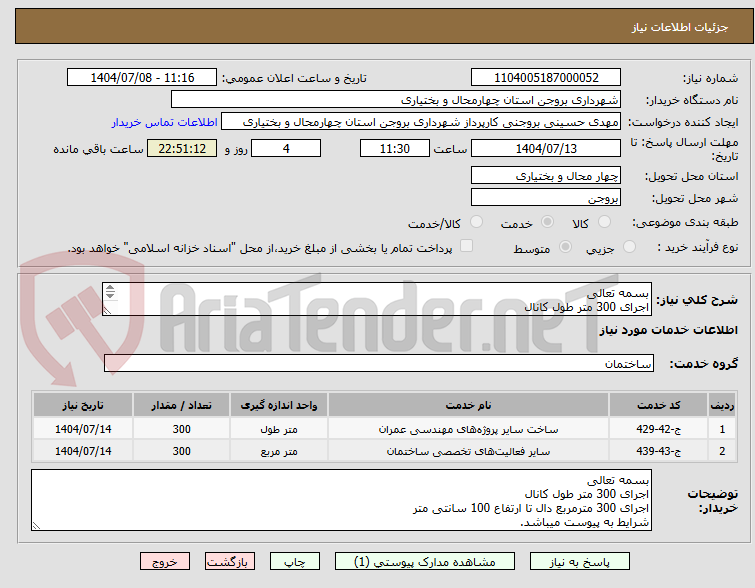
Task: Click the تاریخ نیاز column header
Action: point(83,405)
